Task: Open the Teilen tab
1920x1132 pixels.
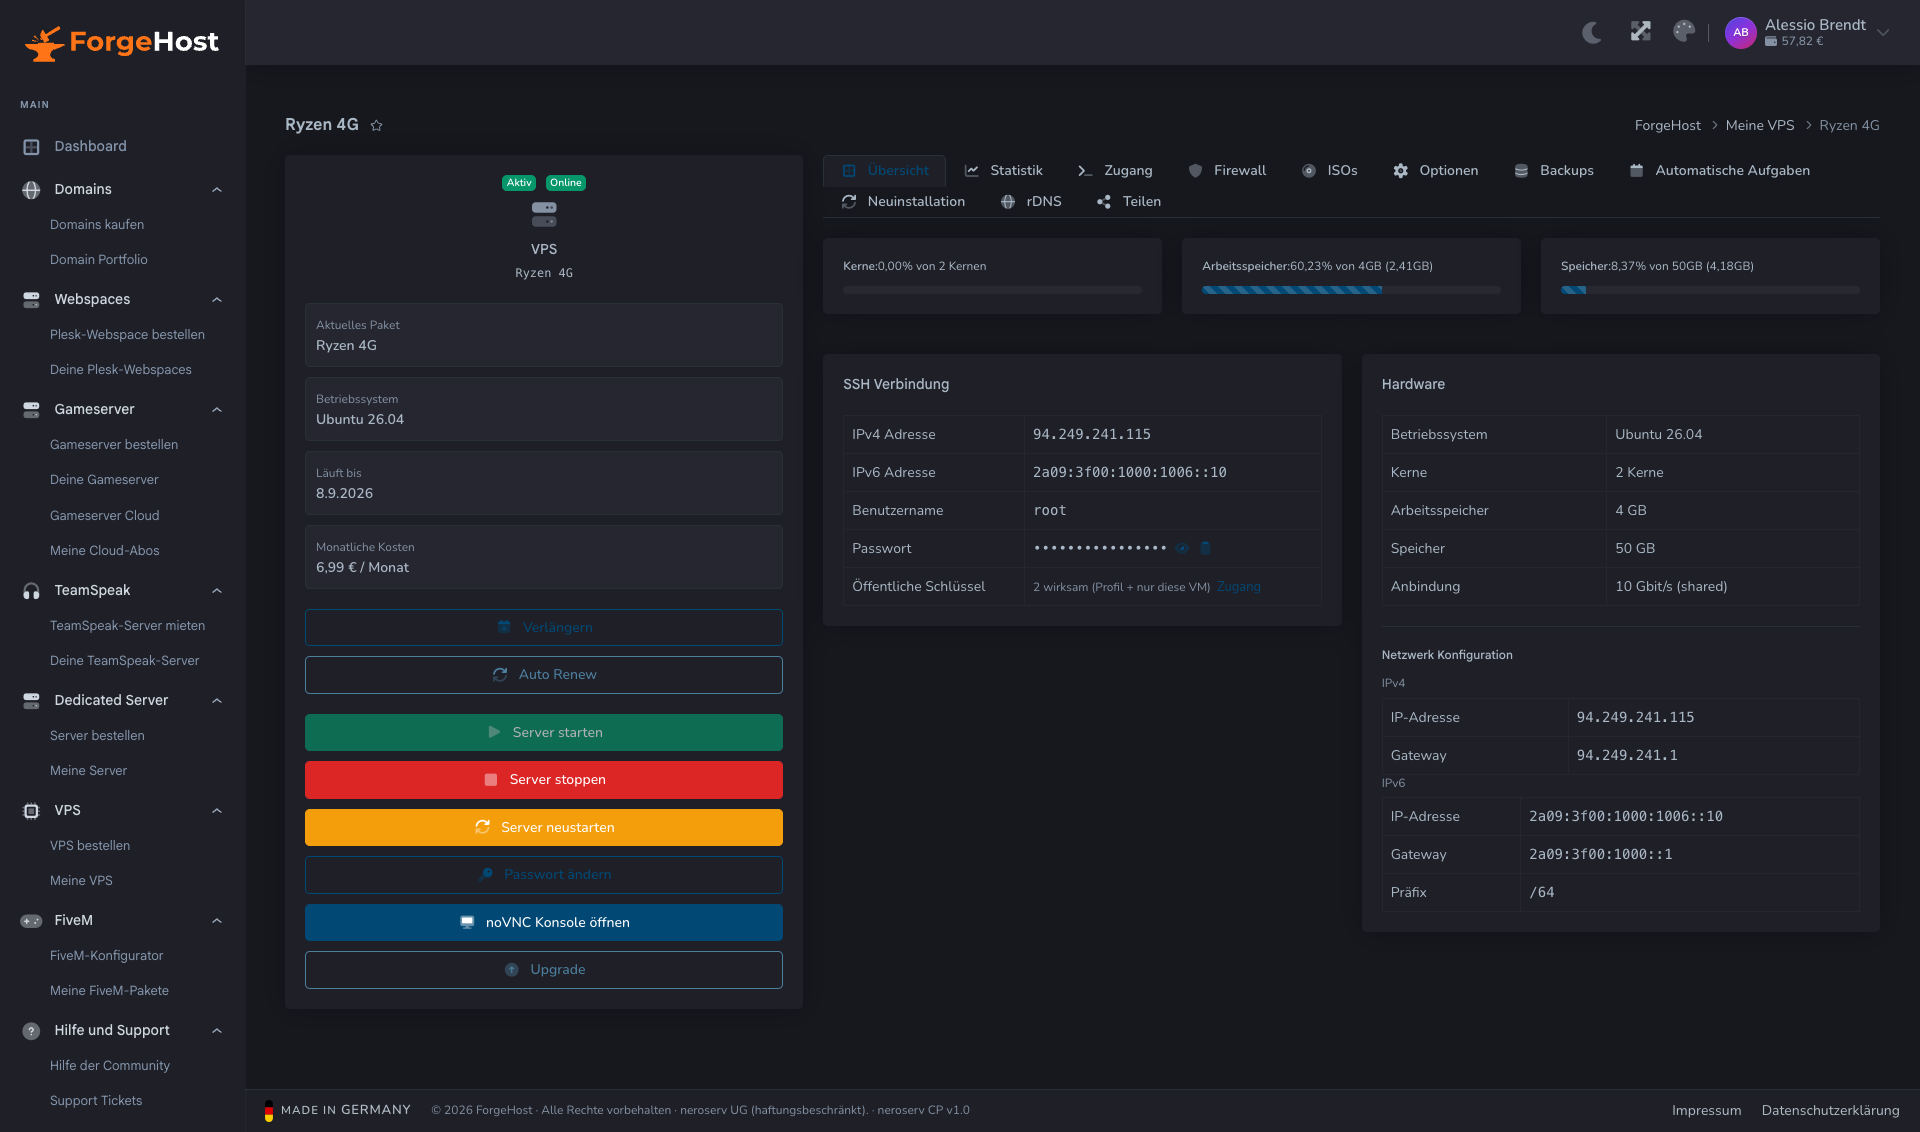Action: [1128, 202]
